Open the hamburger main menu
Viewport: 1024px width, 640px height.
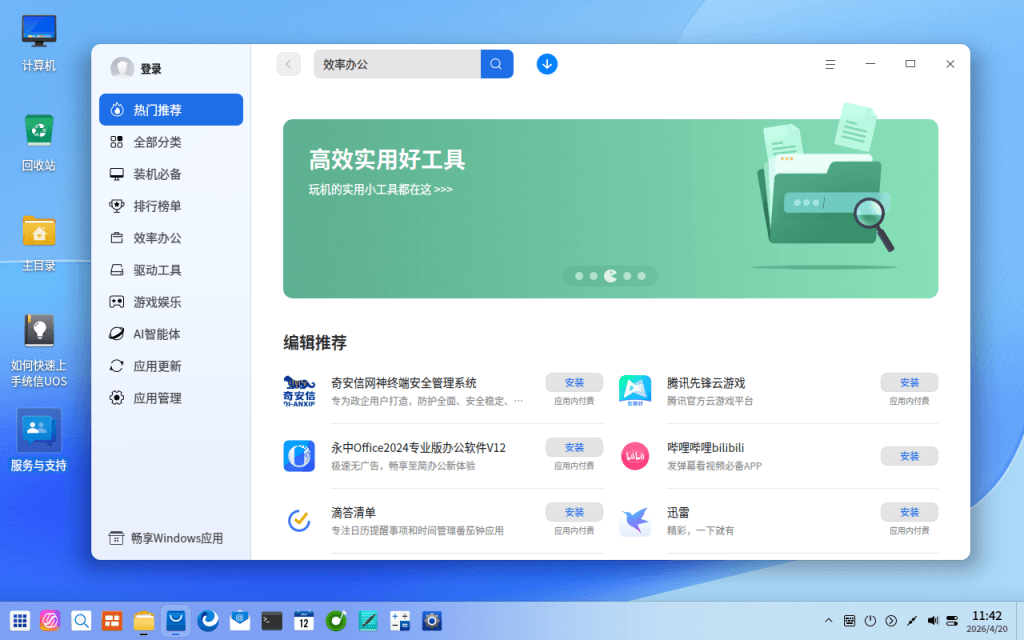pos(829,64)
